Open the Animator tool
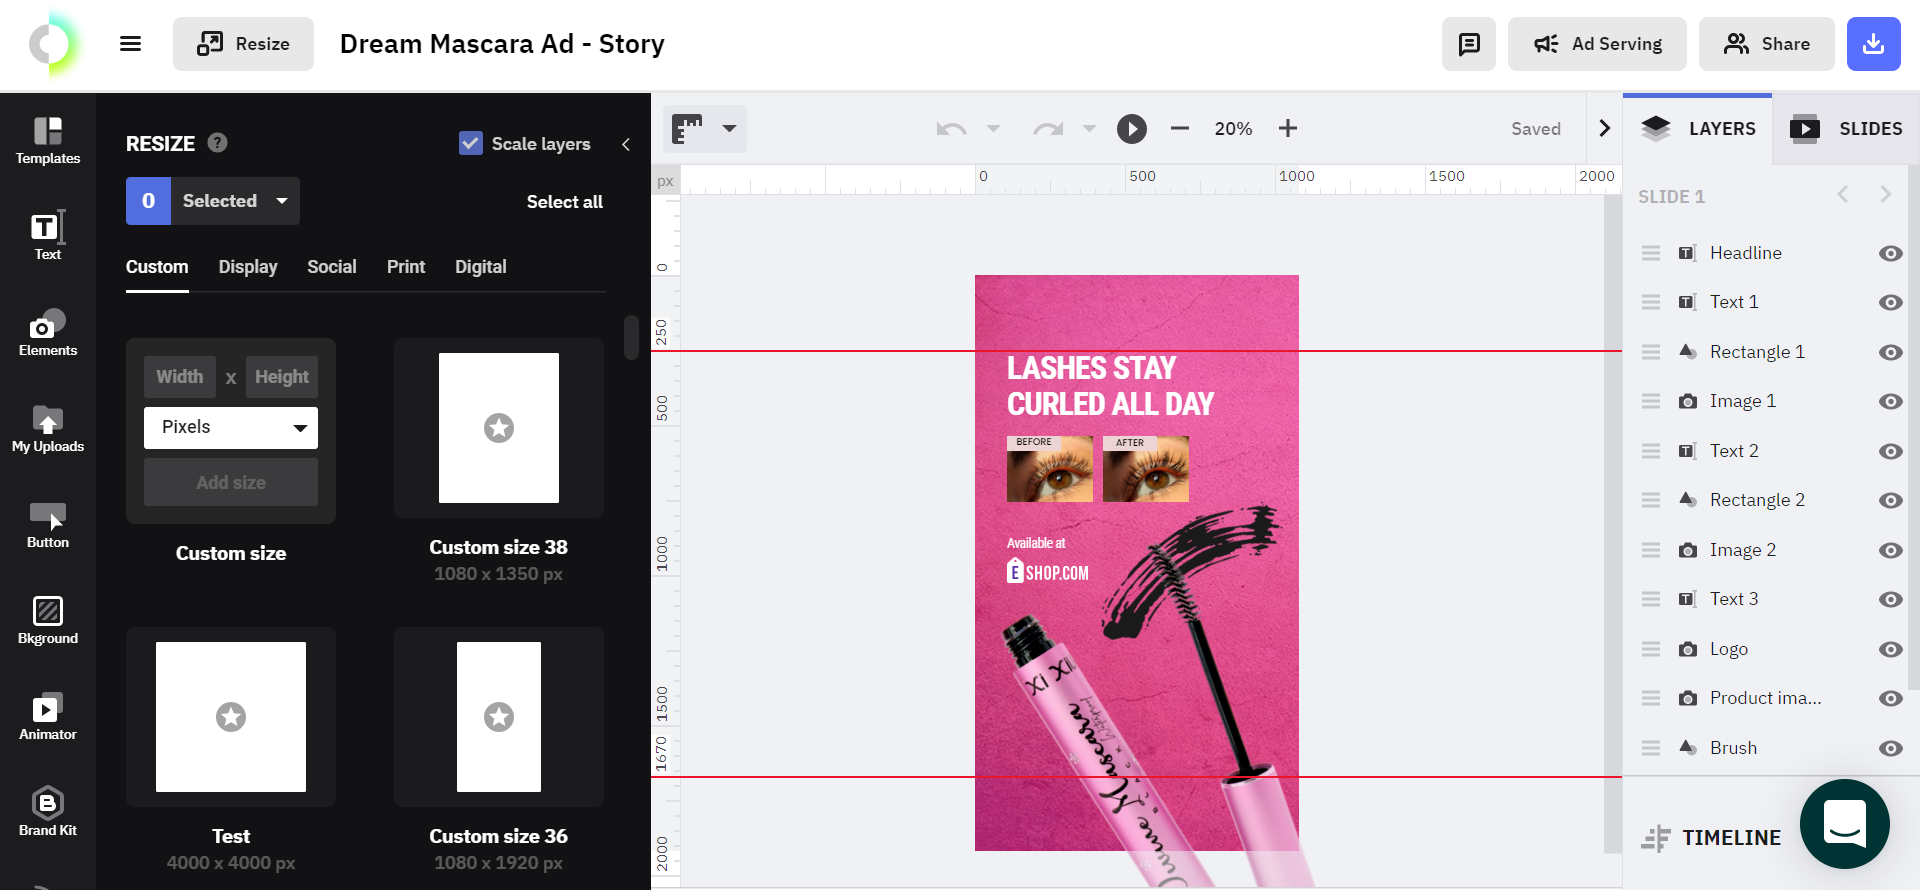This screenshot has height=890, width=1920. coord(47,716)
